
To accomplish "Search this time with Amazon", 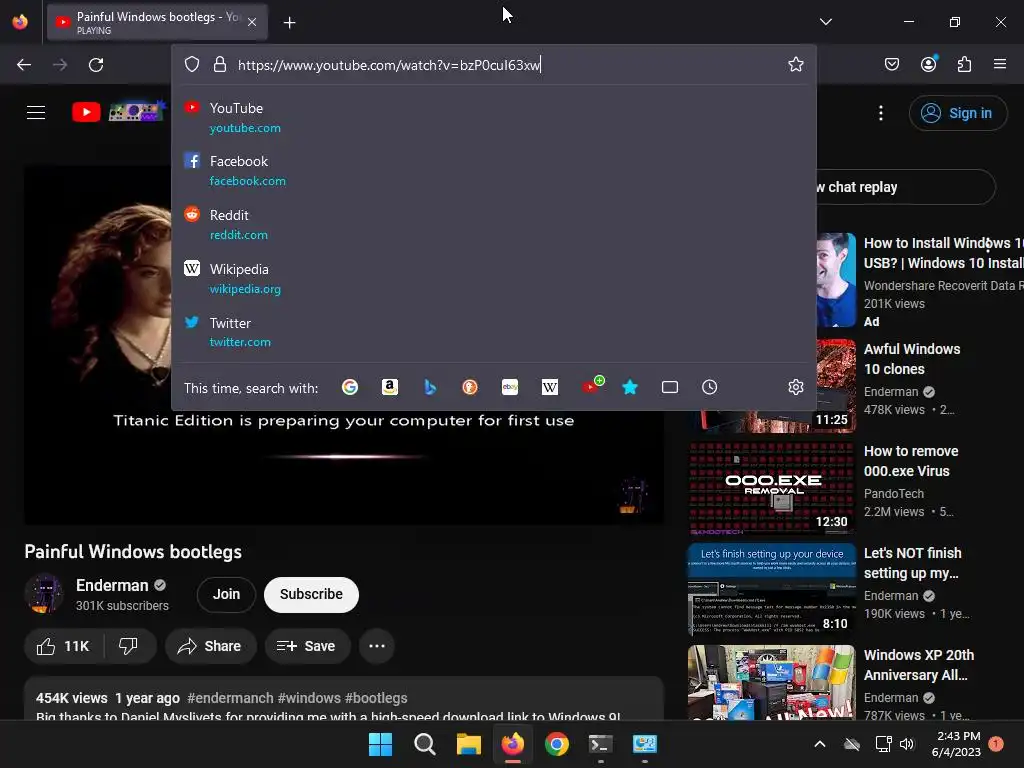I will tap(390, 387).
